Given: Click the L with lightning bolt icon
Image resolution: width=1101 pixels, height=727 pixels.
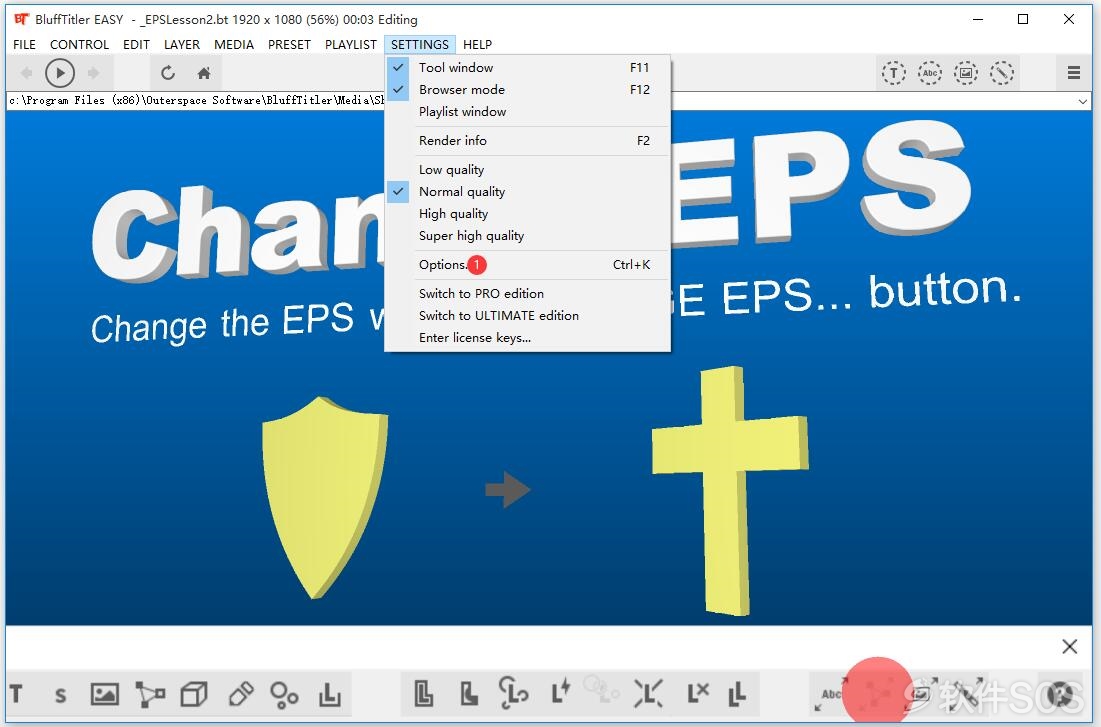Looking at the screenshot, I should point(560,691).
